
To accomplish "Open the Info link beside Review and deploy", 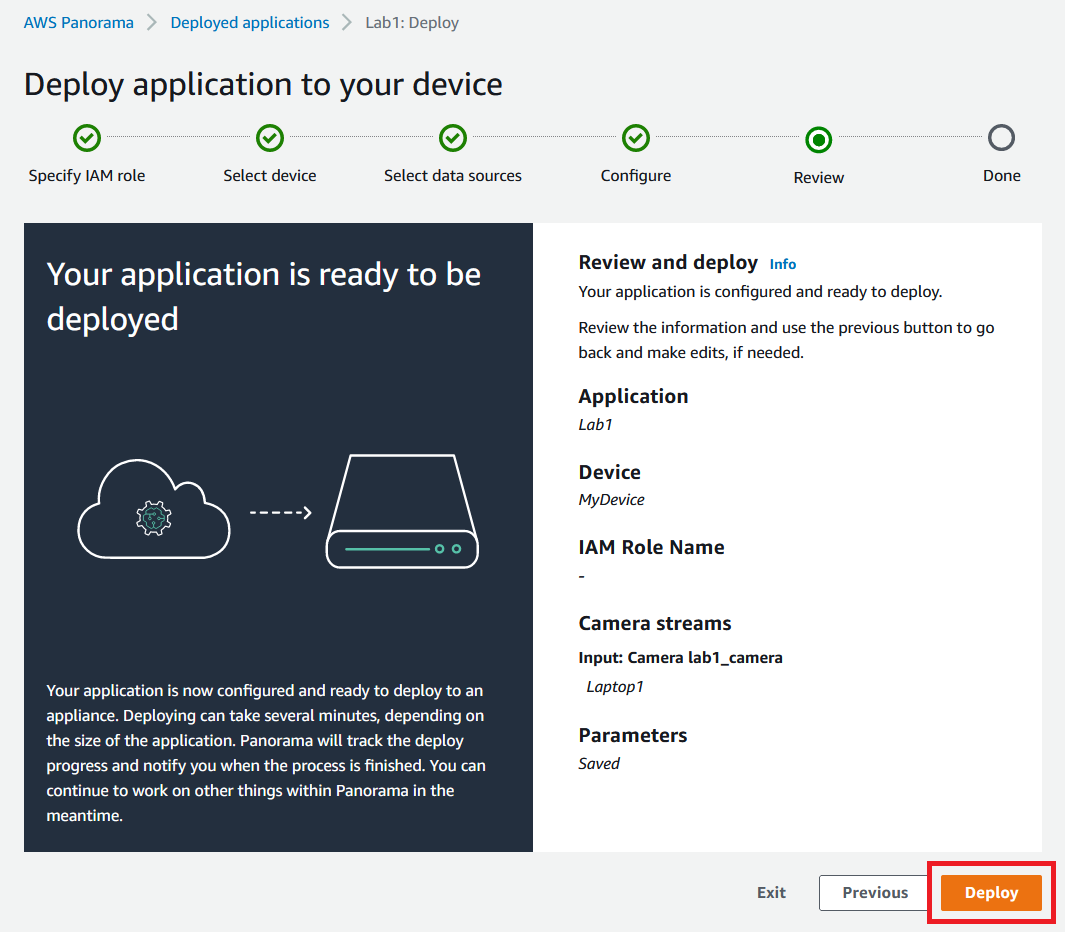I will tap(782, 264).
